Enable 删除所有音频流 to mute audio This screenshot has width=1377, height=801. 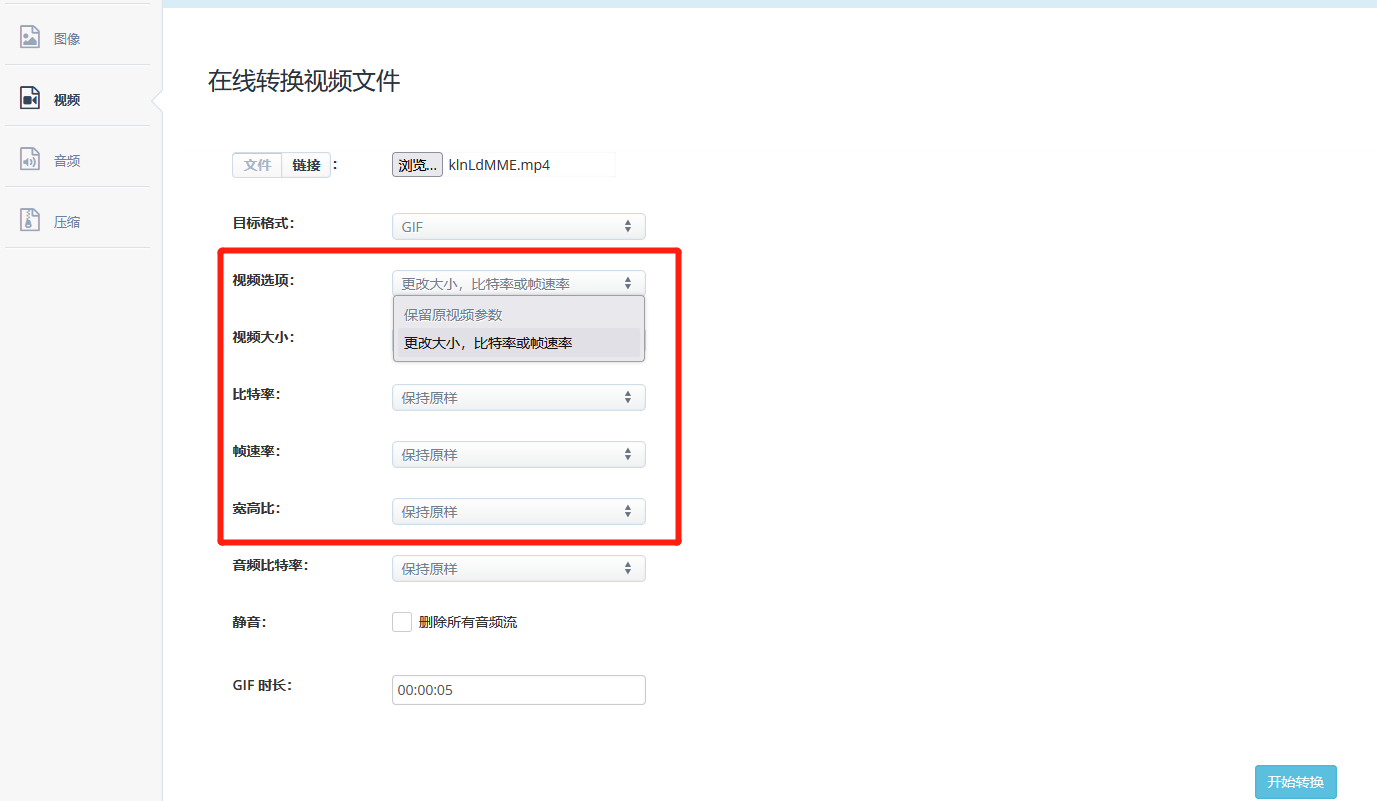[x=402, y=621]
